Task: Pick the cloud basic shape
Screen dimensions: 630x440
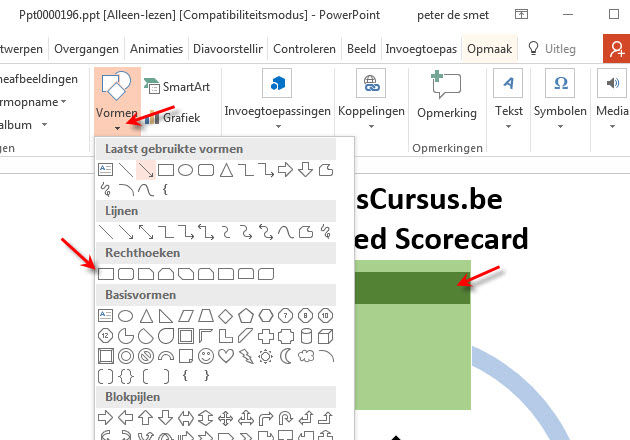Action: click(x=306, y=356)
